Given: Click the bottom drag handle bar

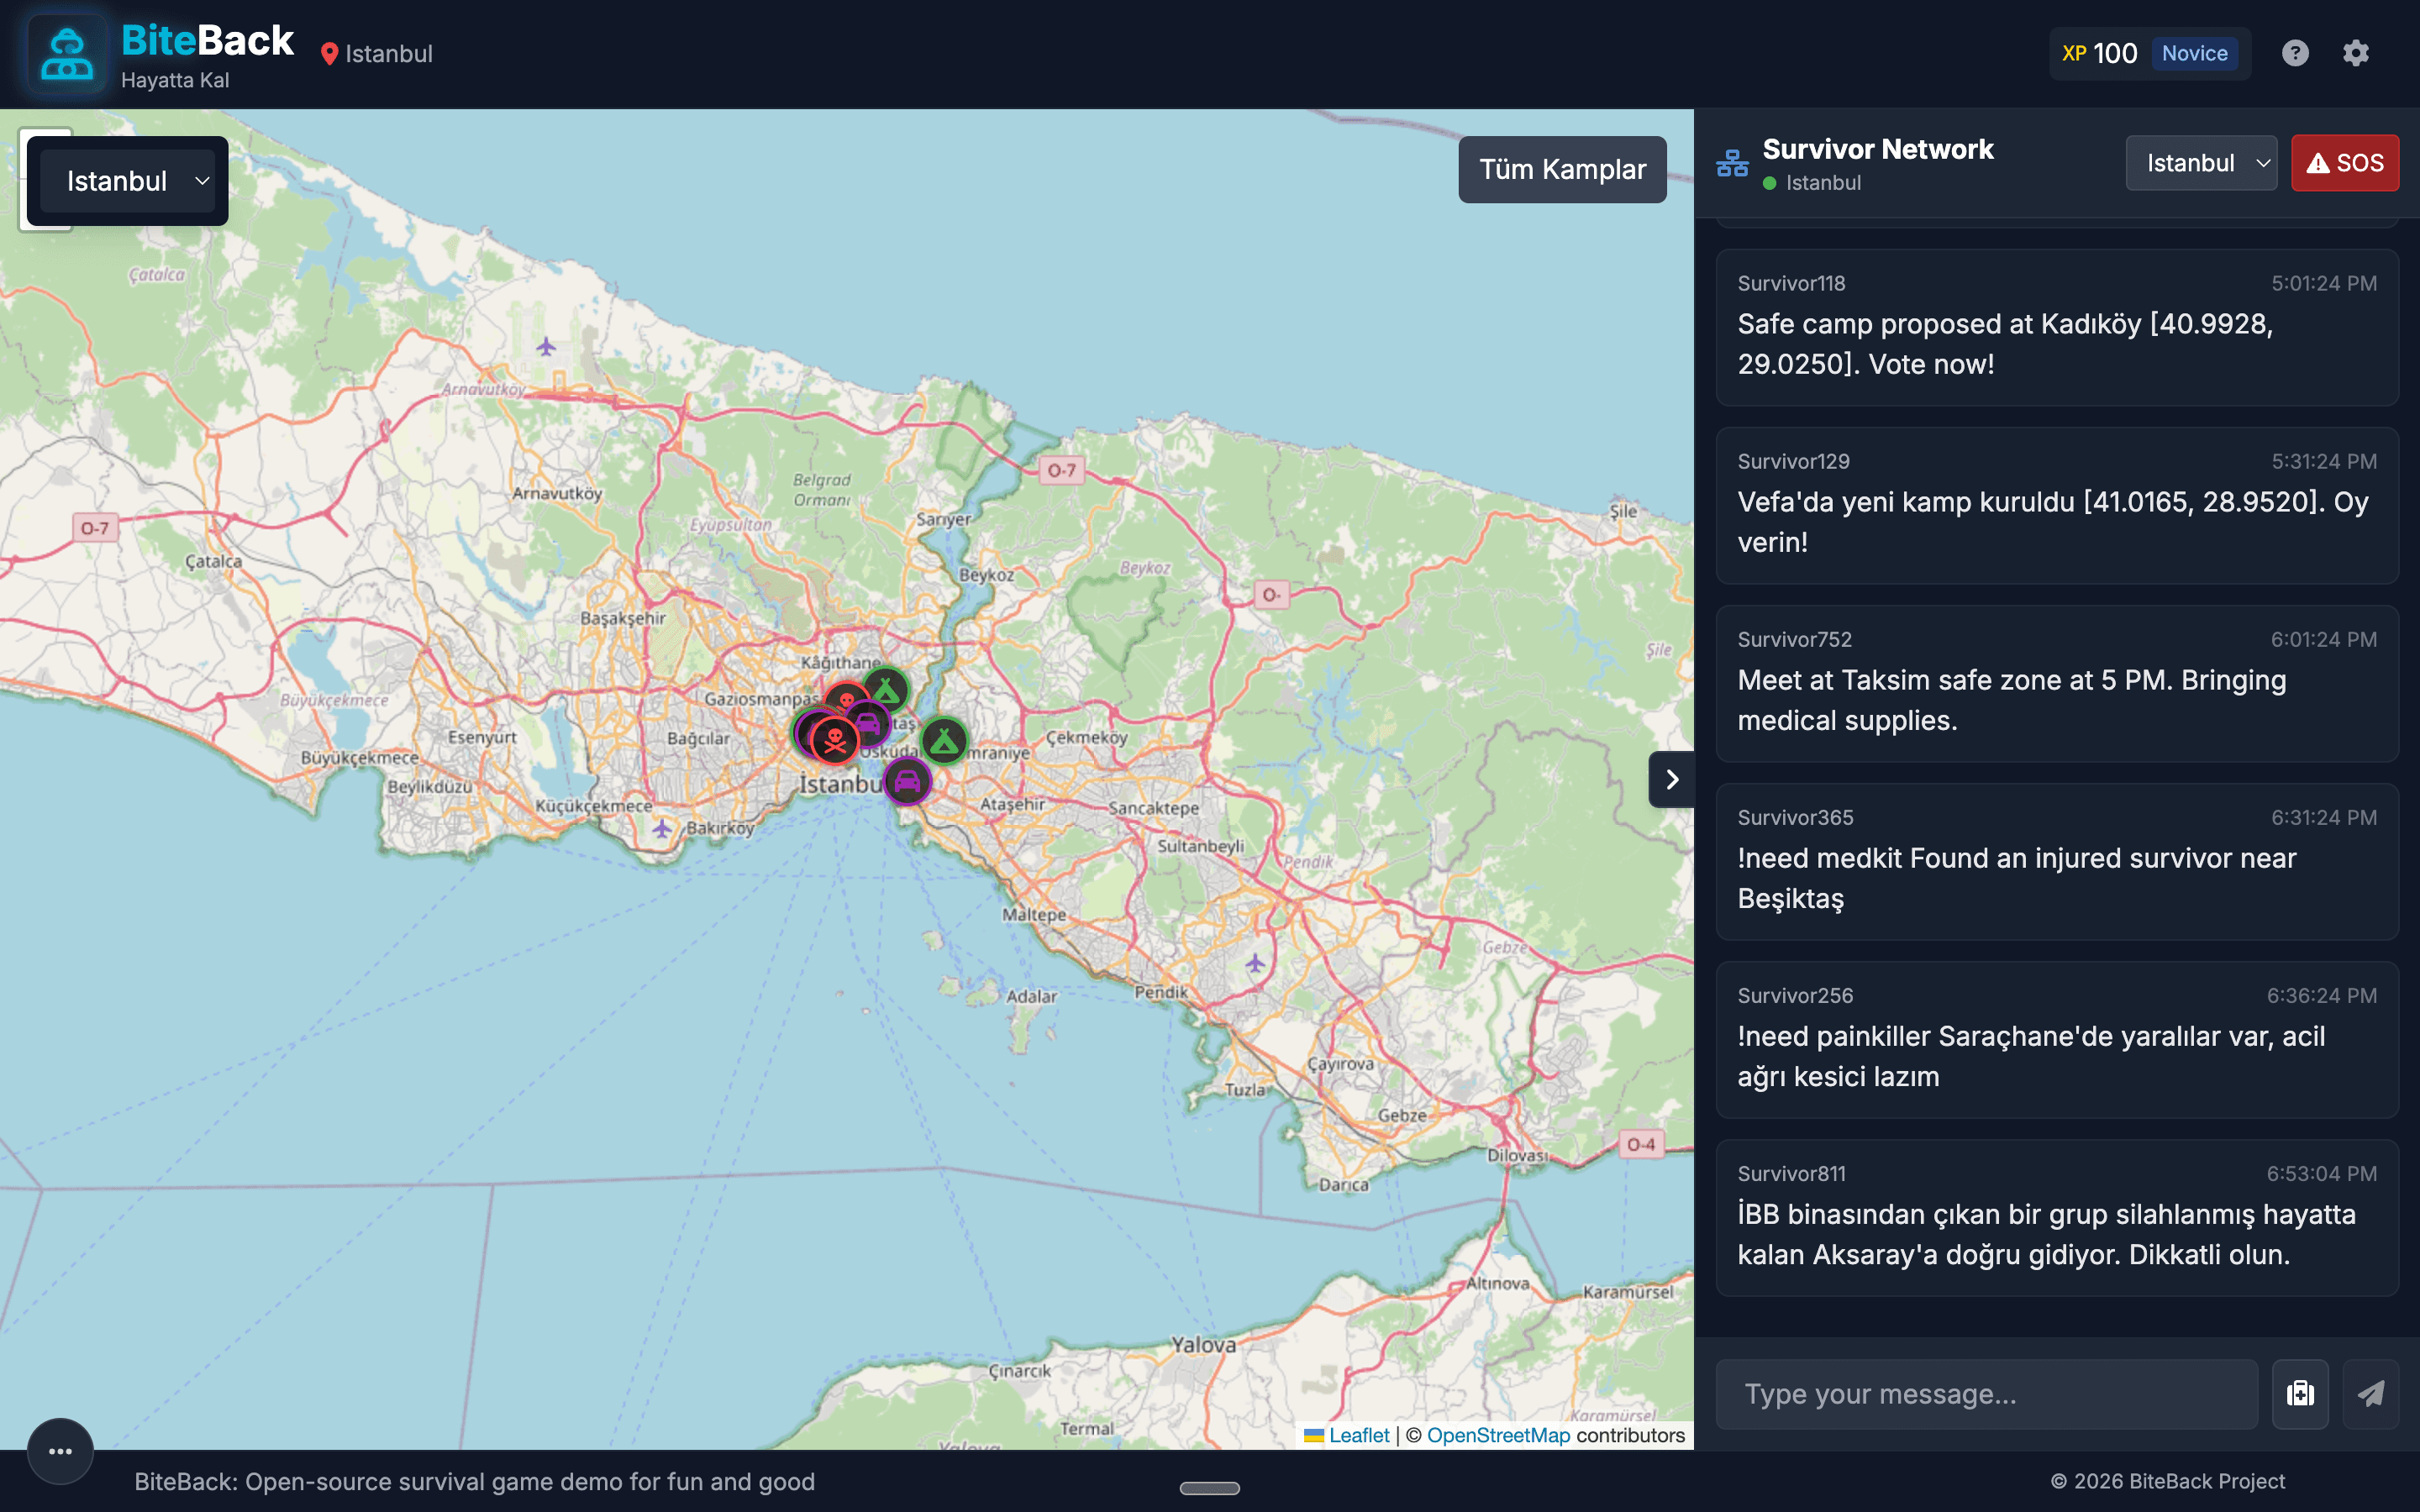Looking at the screenshot, I should tap(1209, 1488).
